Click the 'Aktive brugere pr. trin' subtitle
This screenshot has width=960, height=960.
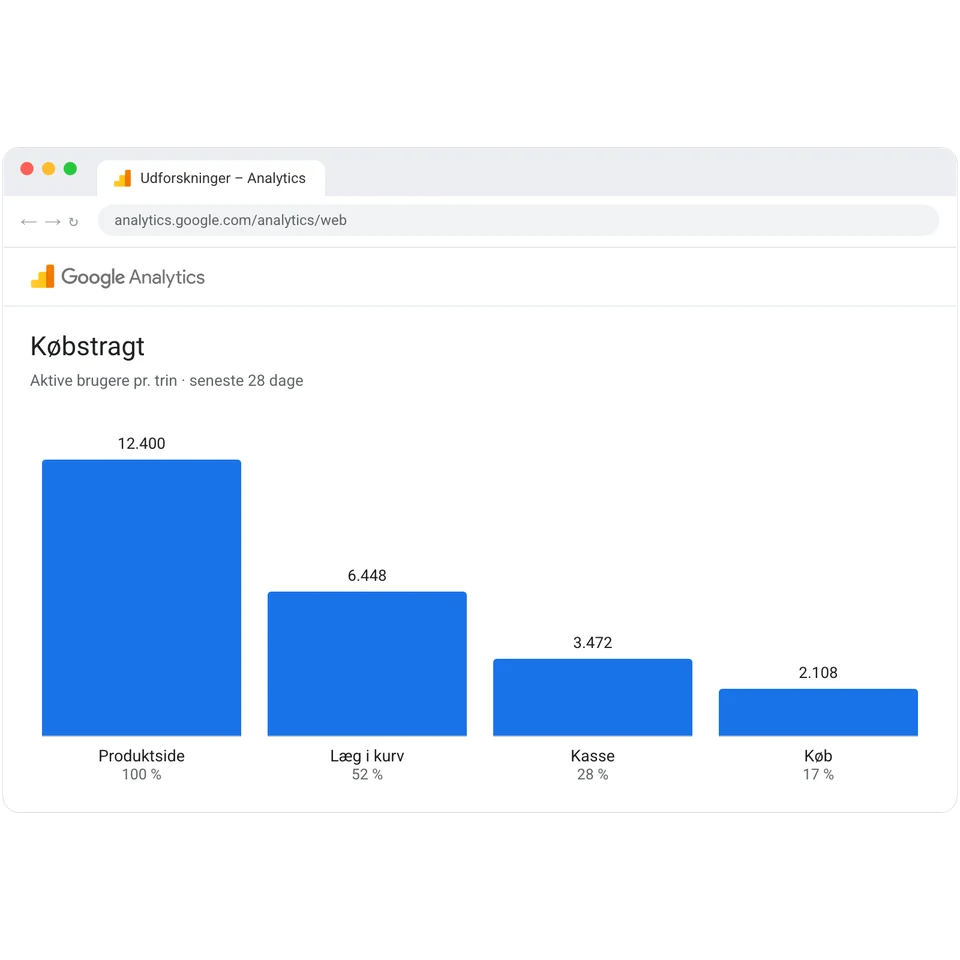coord(167,381)
